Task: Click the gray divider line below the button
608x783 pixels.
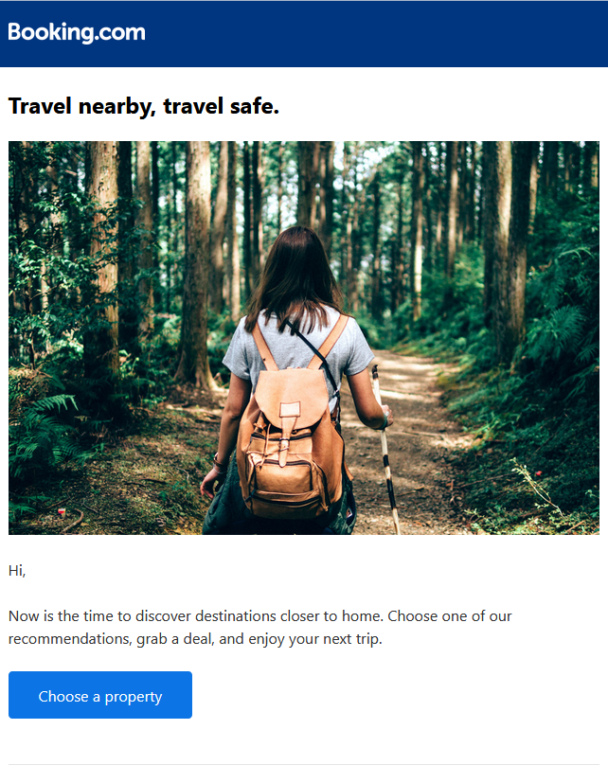Action: 304,764
